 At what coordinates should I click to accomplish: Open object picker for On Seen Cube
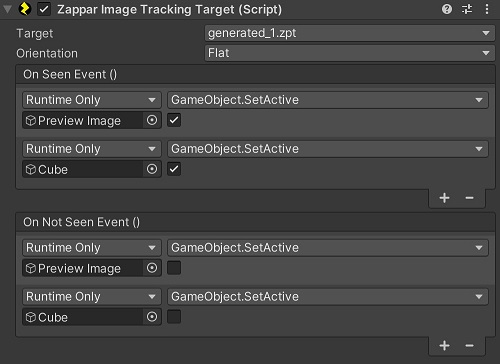tap(152, 169)
